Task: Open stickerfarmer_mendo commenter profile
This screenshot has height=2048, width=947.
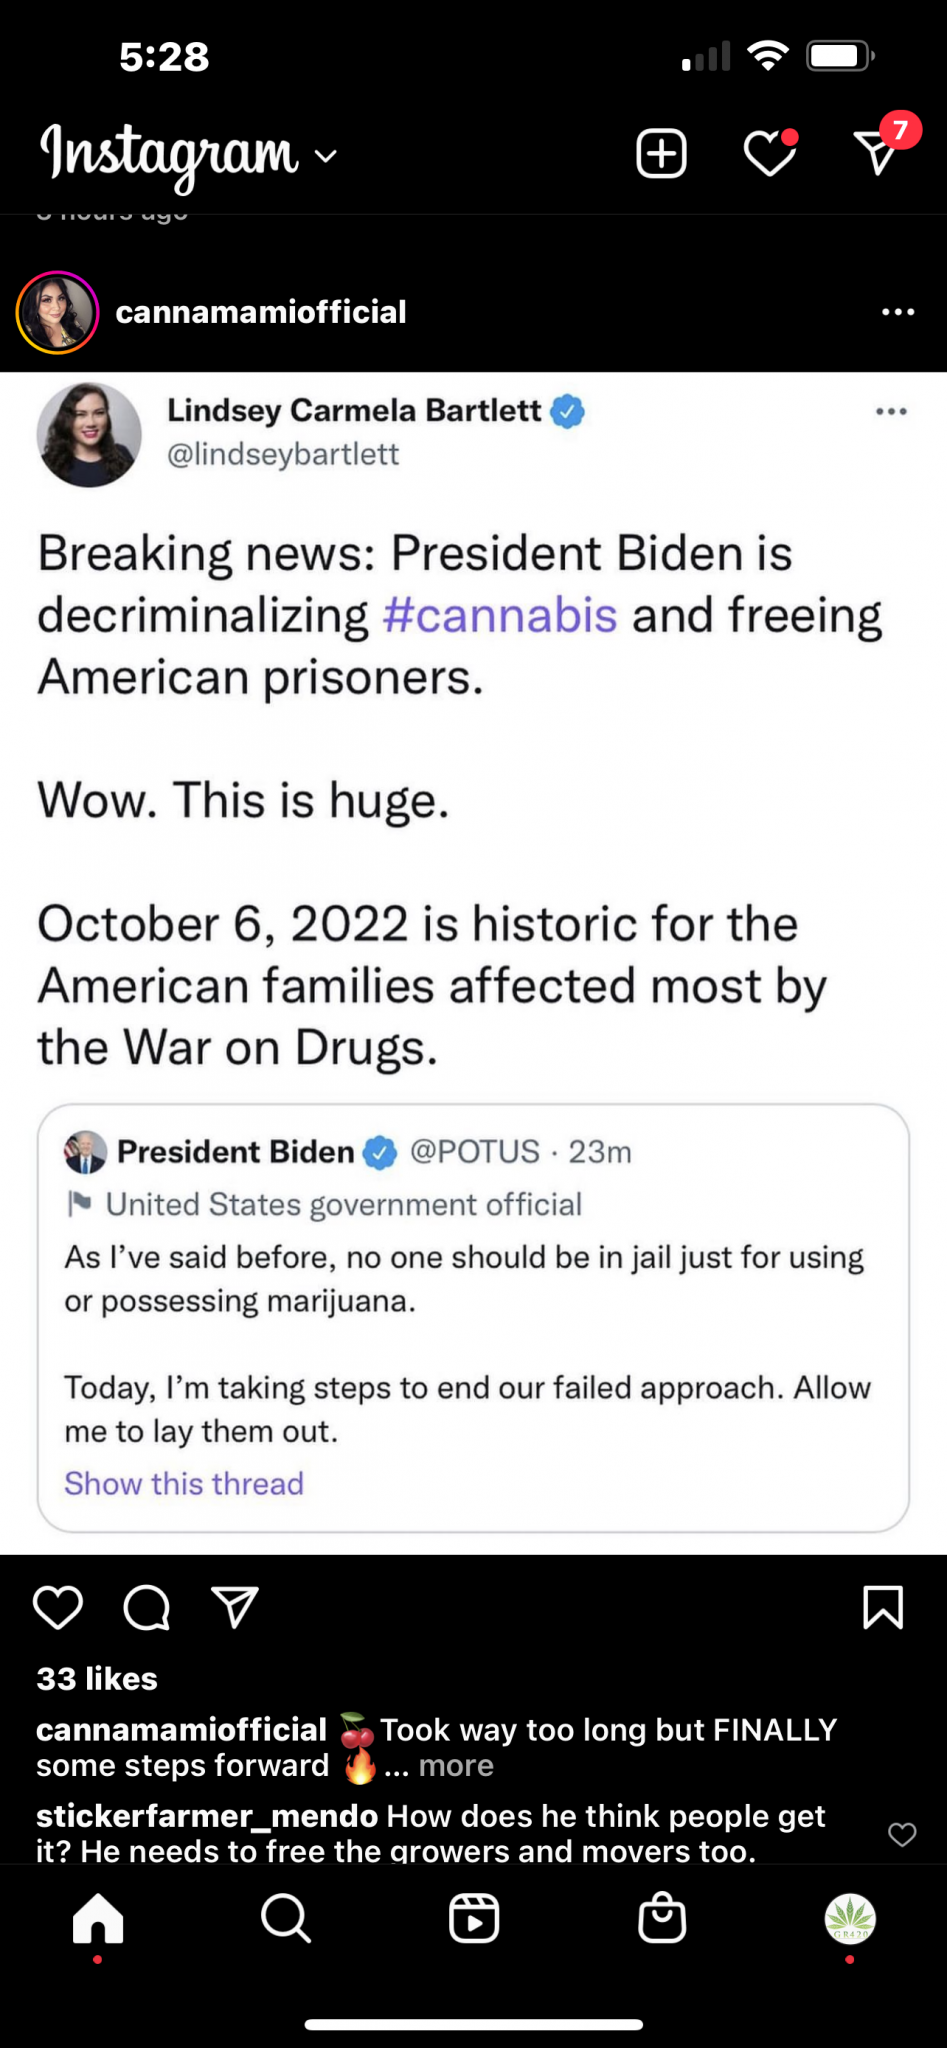Action: [x=207, y=1816]
